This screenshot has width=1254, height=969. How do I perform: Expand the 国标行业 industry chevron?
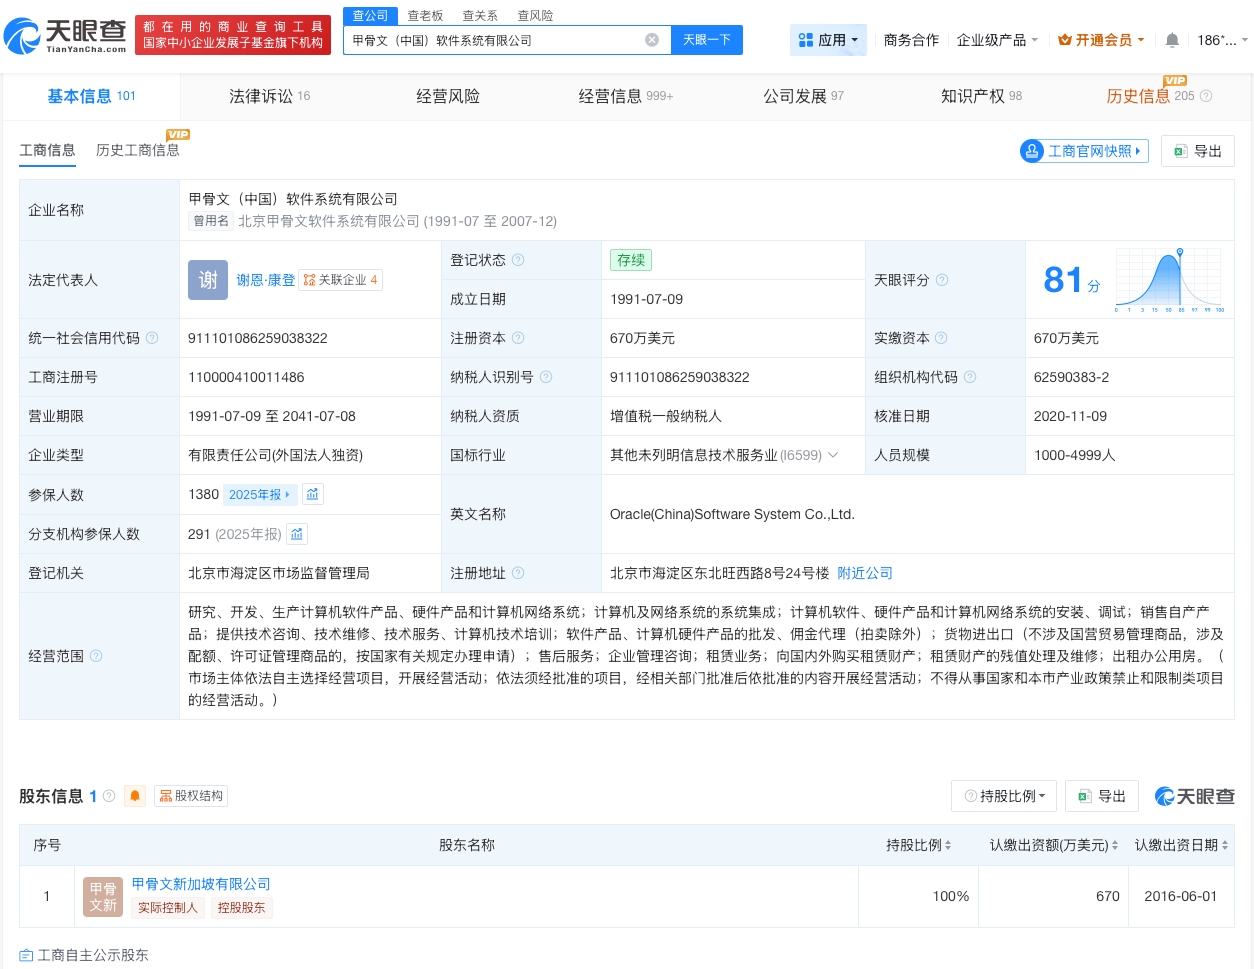[x=833, y=455]
